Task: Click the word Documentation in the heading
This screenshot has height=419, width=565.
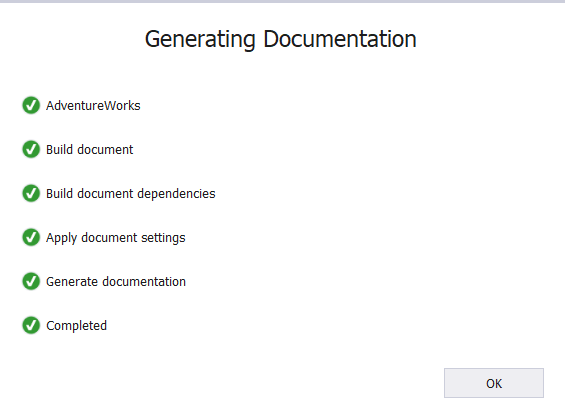Action: [340, 39]
